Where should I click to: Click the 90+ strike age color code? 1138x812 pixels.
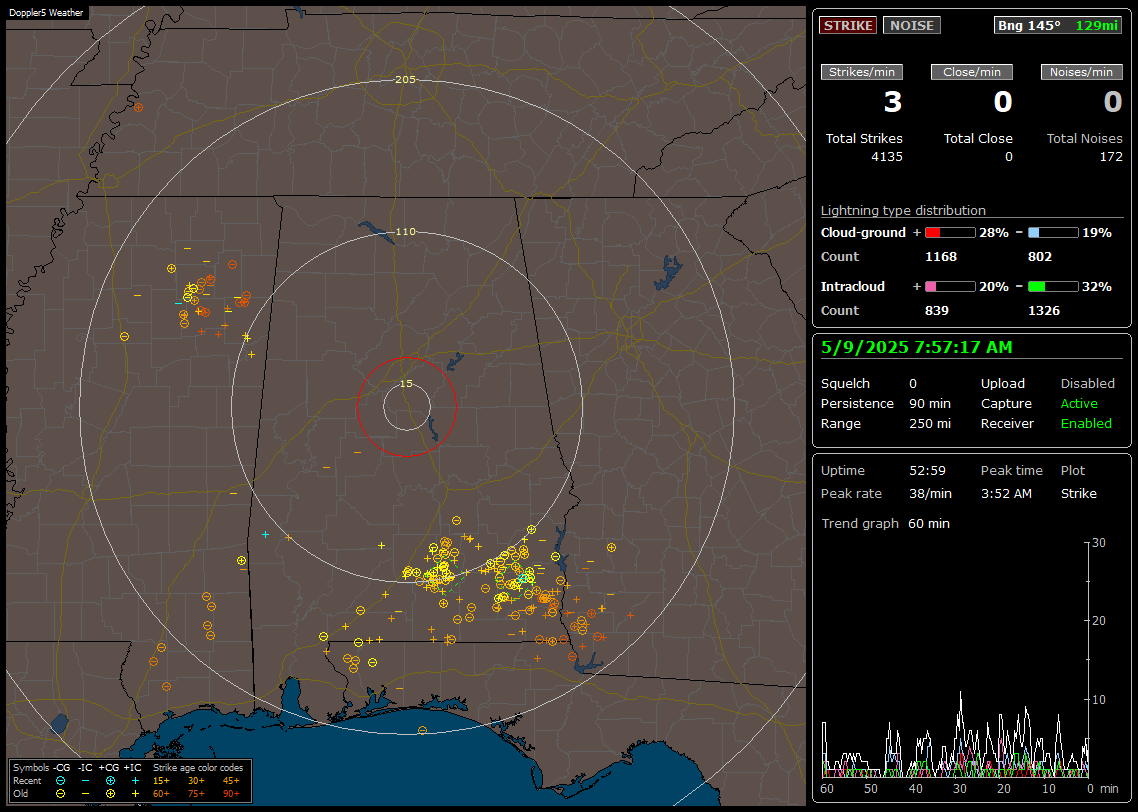coord(231,794)
